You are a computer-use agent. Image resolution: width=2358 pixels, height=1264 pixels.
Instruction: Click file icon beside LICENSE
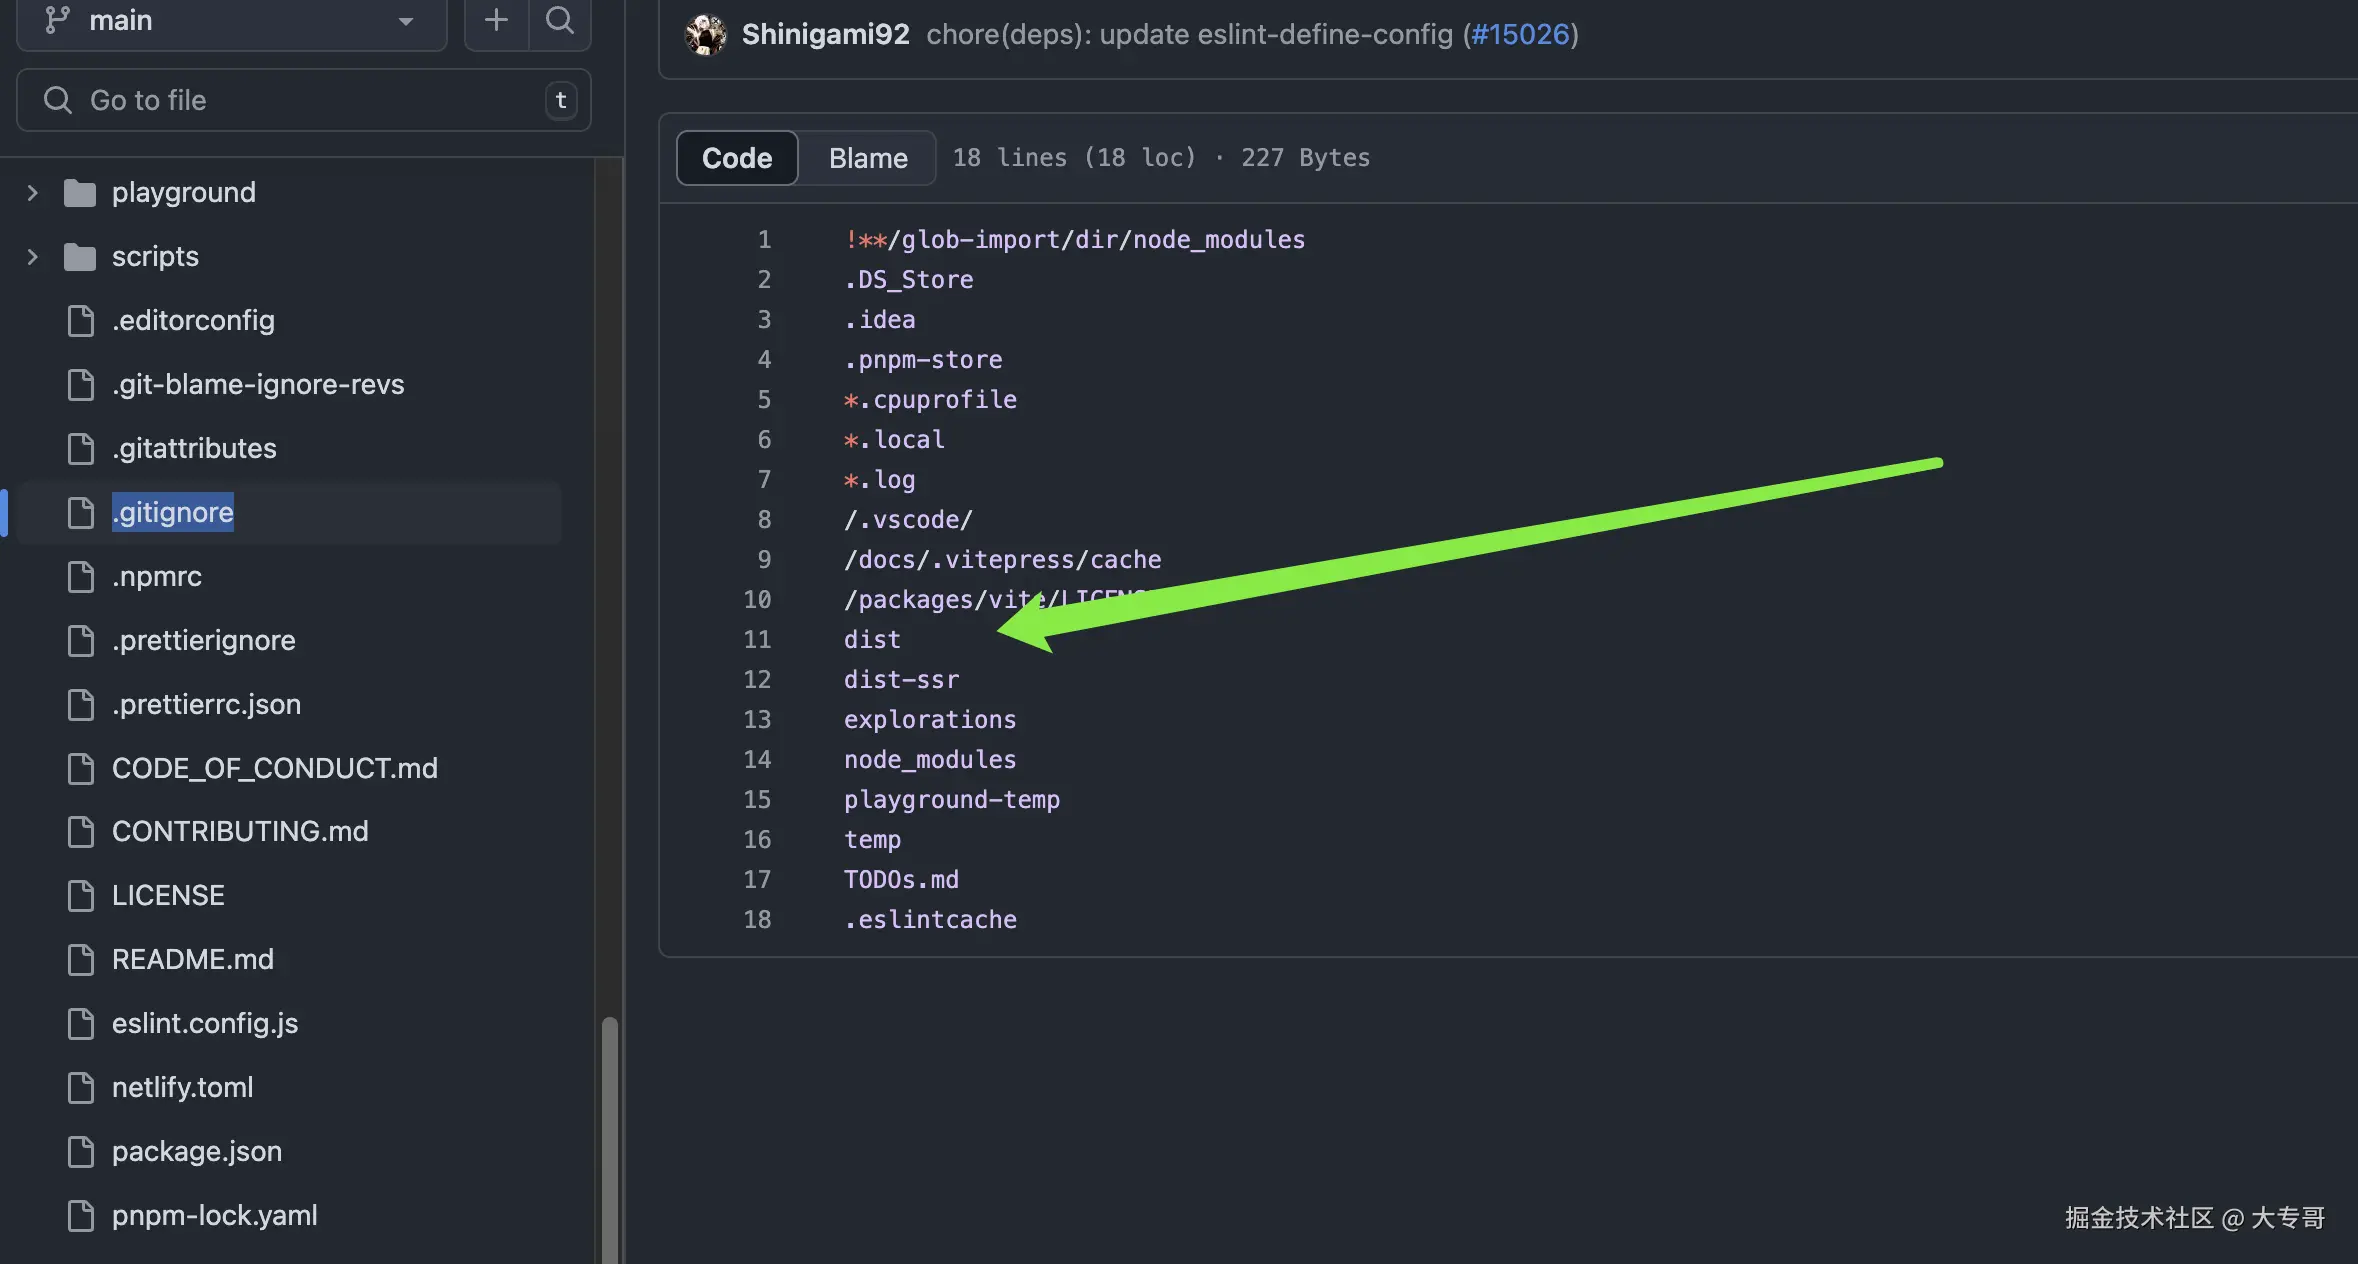(x=80, y=895)
